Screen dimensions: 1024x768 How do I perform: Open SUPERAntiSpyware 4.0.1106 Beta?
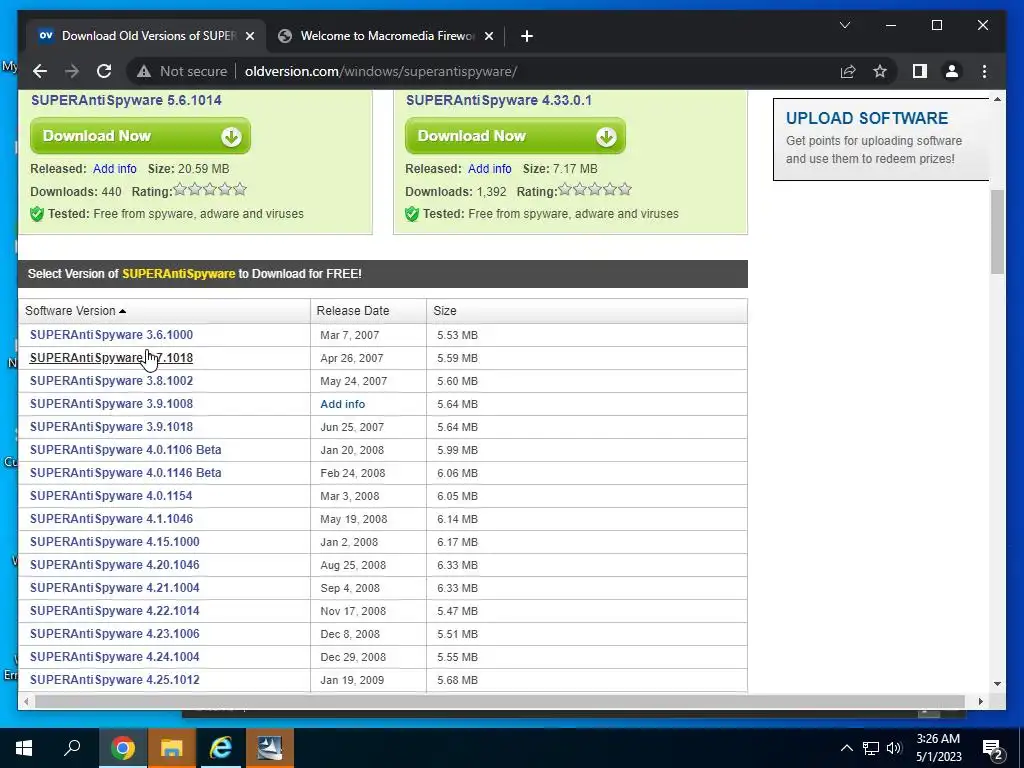125,450
